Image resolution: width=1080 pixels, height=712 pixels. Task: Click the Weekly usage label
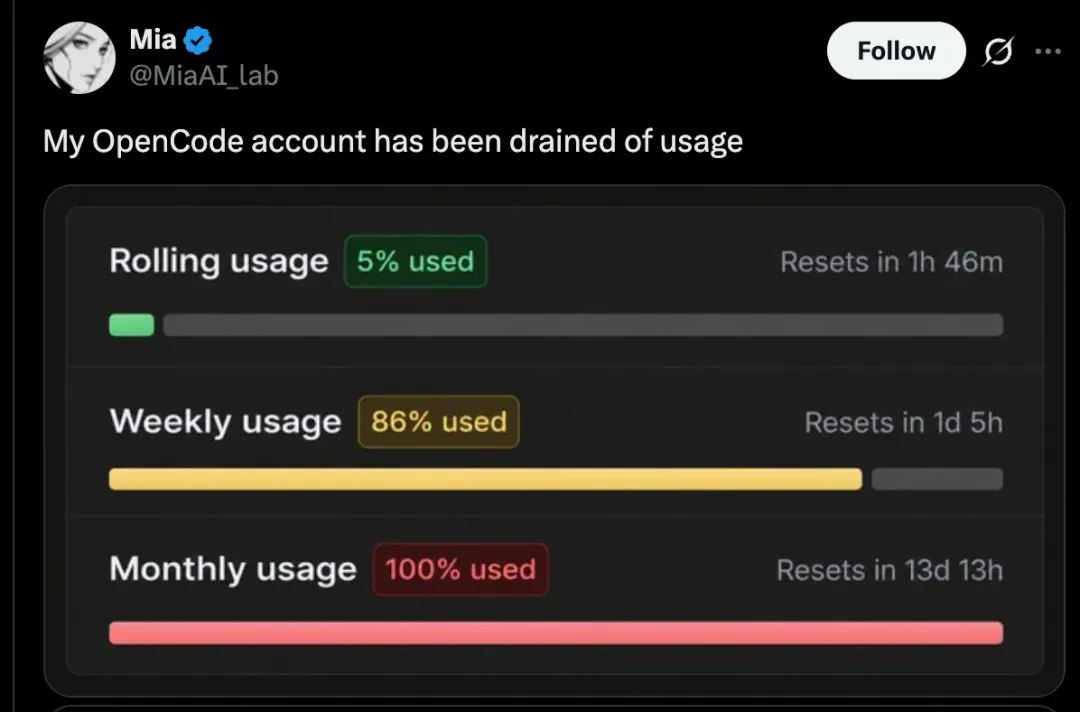pos(225,421)
